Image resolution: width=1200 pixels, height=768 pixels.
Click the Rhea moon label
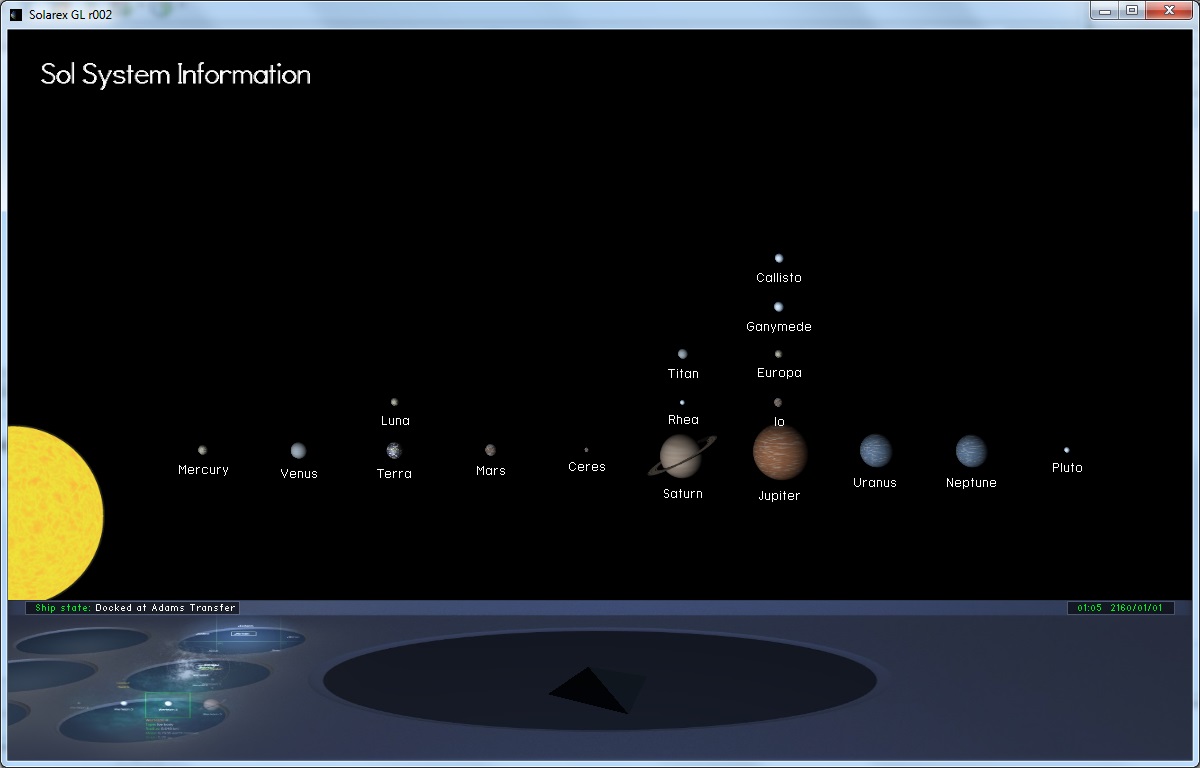(x=683, y=420)
